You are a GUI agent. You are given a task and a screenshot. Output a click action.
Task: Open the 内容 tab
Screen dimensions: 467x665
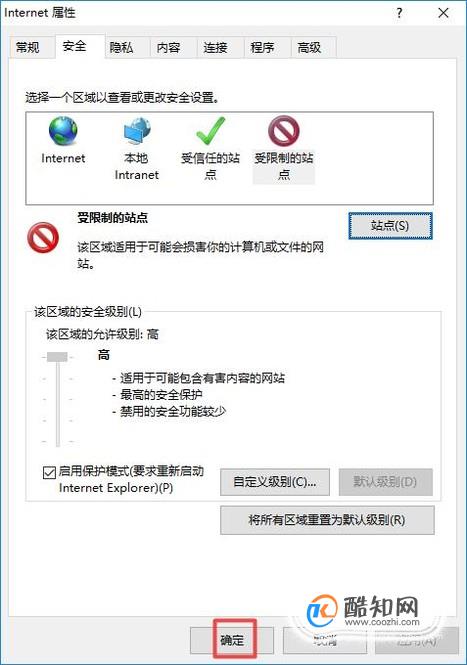point(168,47)
